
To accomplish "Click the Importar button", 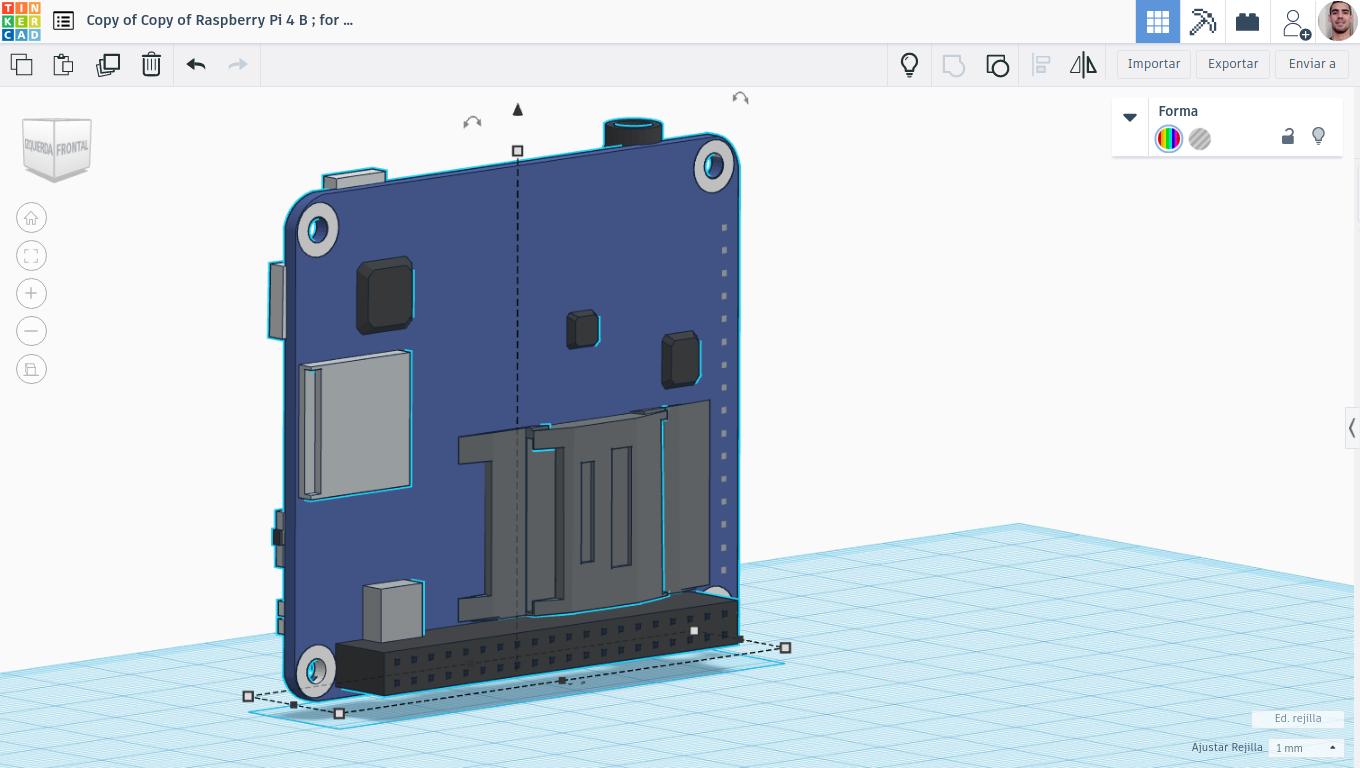I will pos(1154,64).
